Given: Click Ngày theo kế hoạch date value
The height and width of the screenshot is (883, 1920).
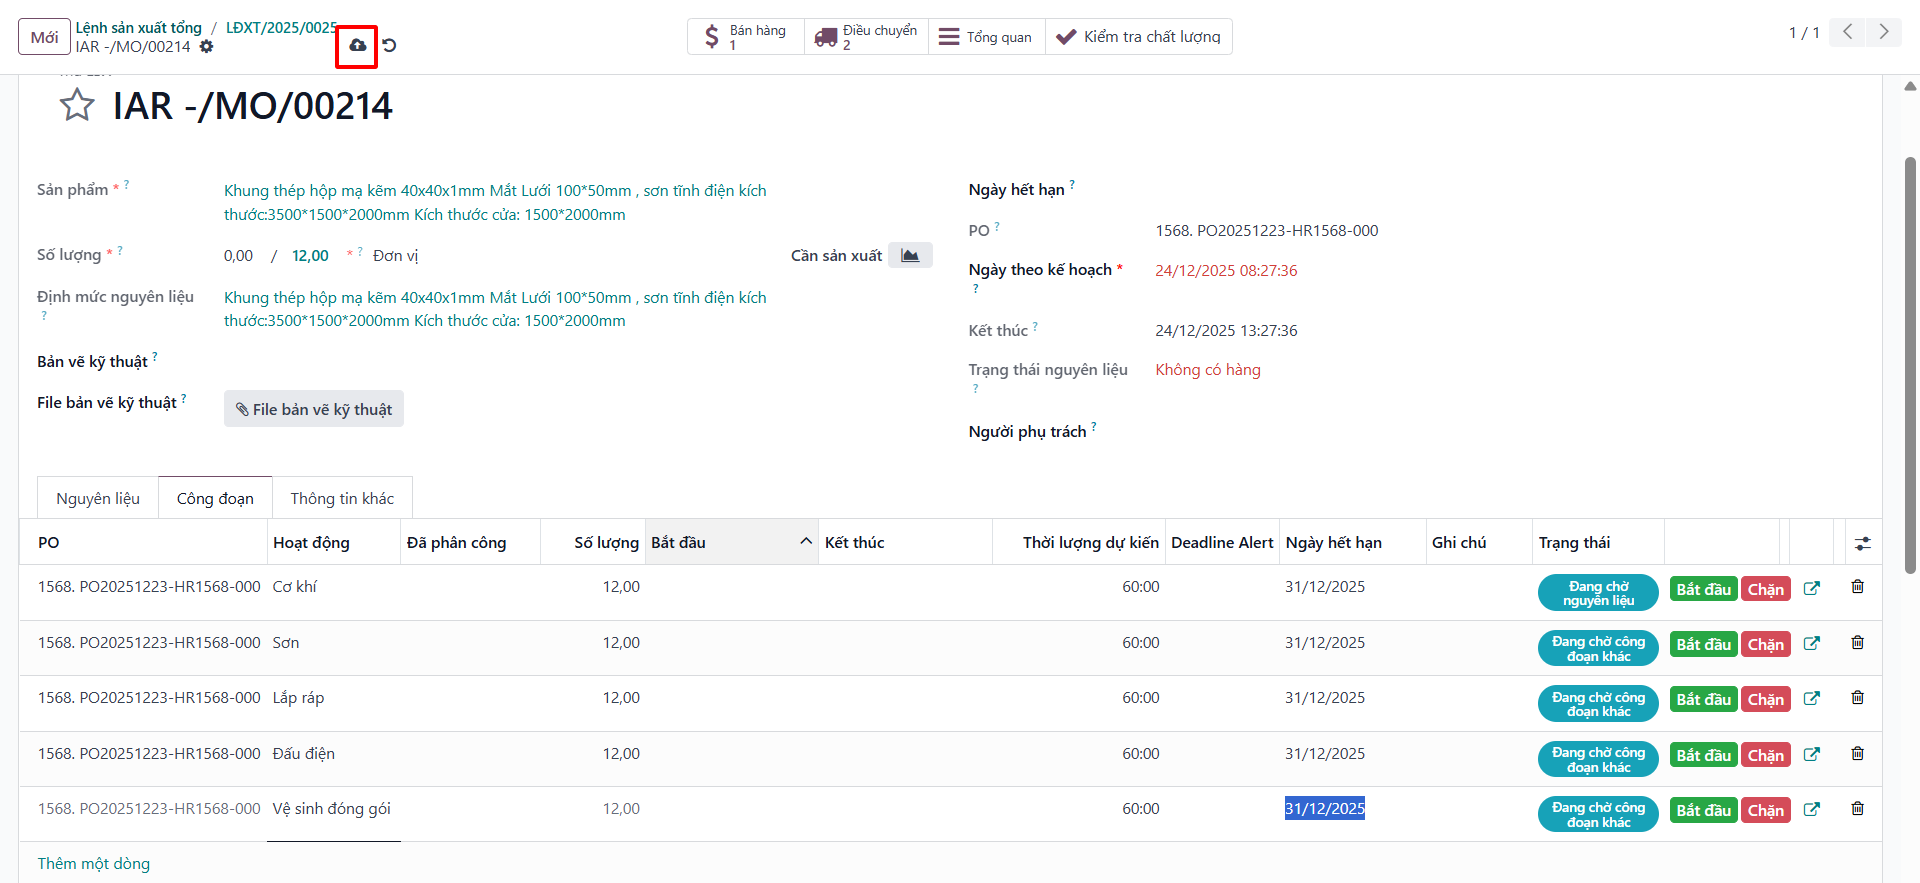Looking at the screenshot, I should [x=1226, y=270].
